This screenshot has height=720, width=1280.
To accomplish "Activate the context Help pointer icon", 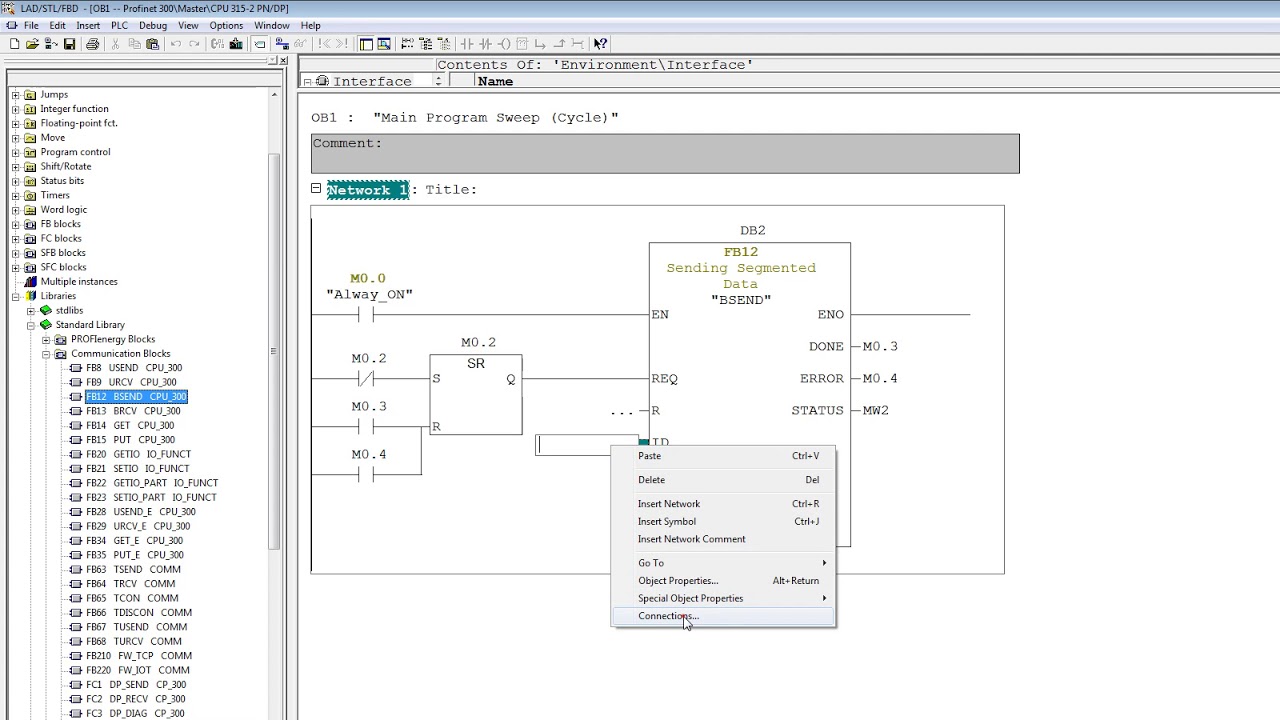I will pos(600,44).
